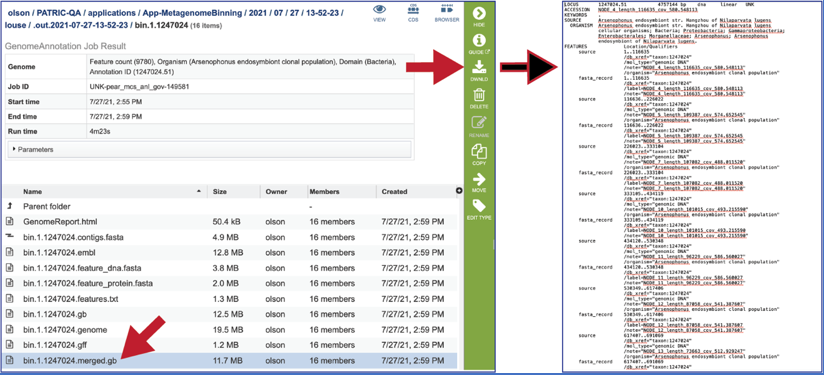Hide the action panel with HIDE icon
The height and width of the screenshot is (375, 824).
pos(479,13)
